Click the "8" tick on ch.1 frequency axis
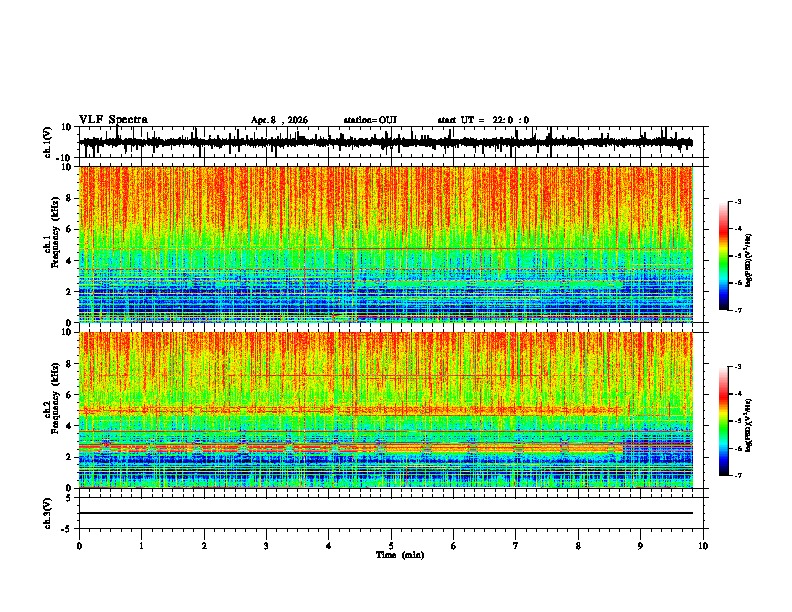 [69, 198]
